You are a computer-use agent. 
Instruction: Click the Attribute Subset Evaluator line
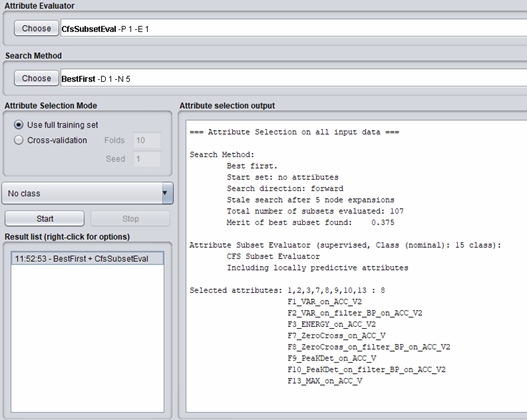click(345, 245)
